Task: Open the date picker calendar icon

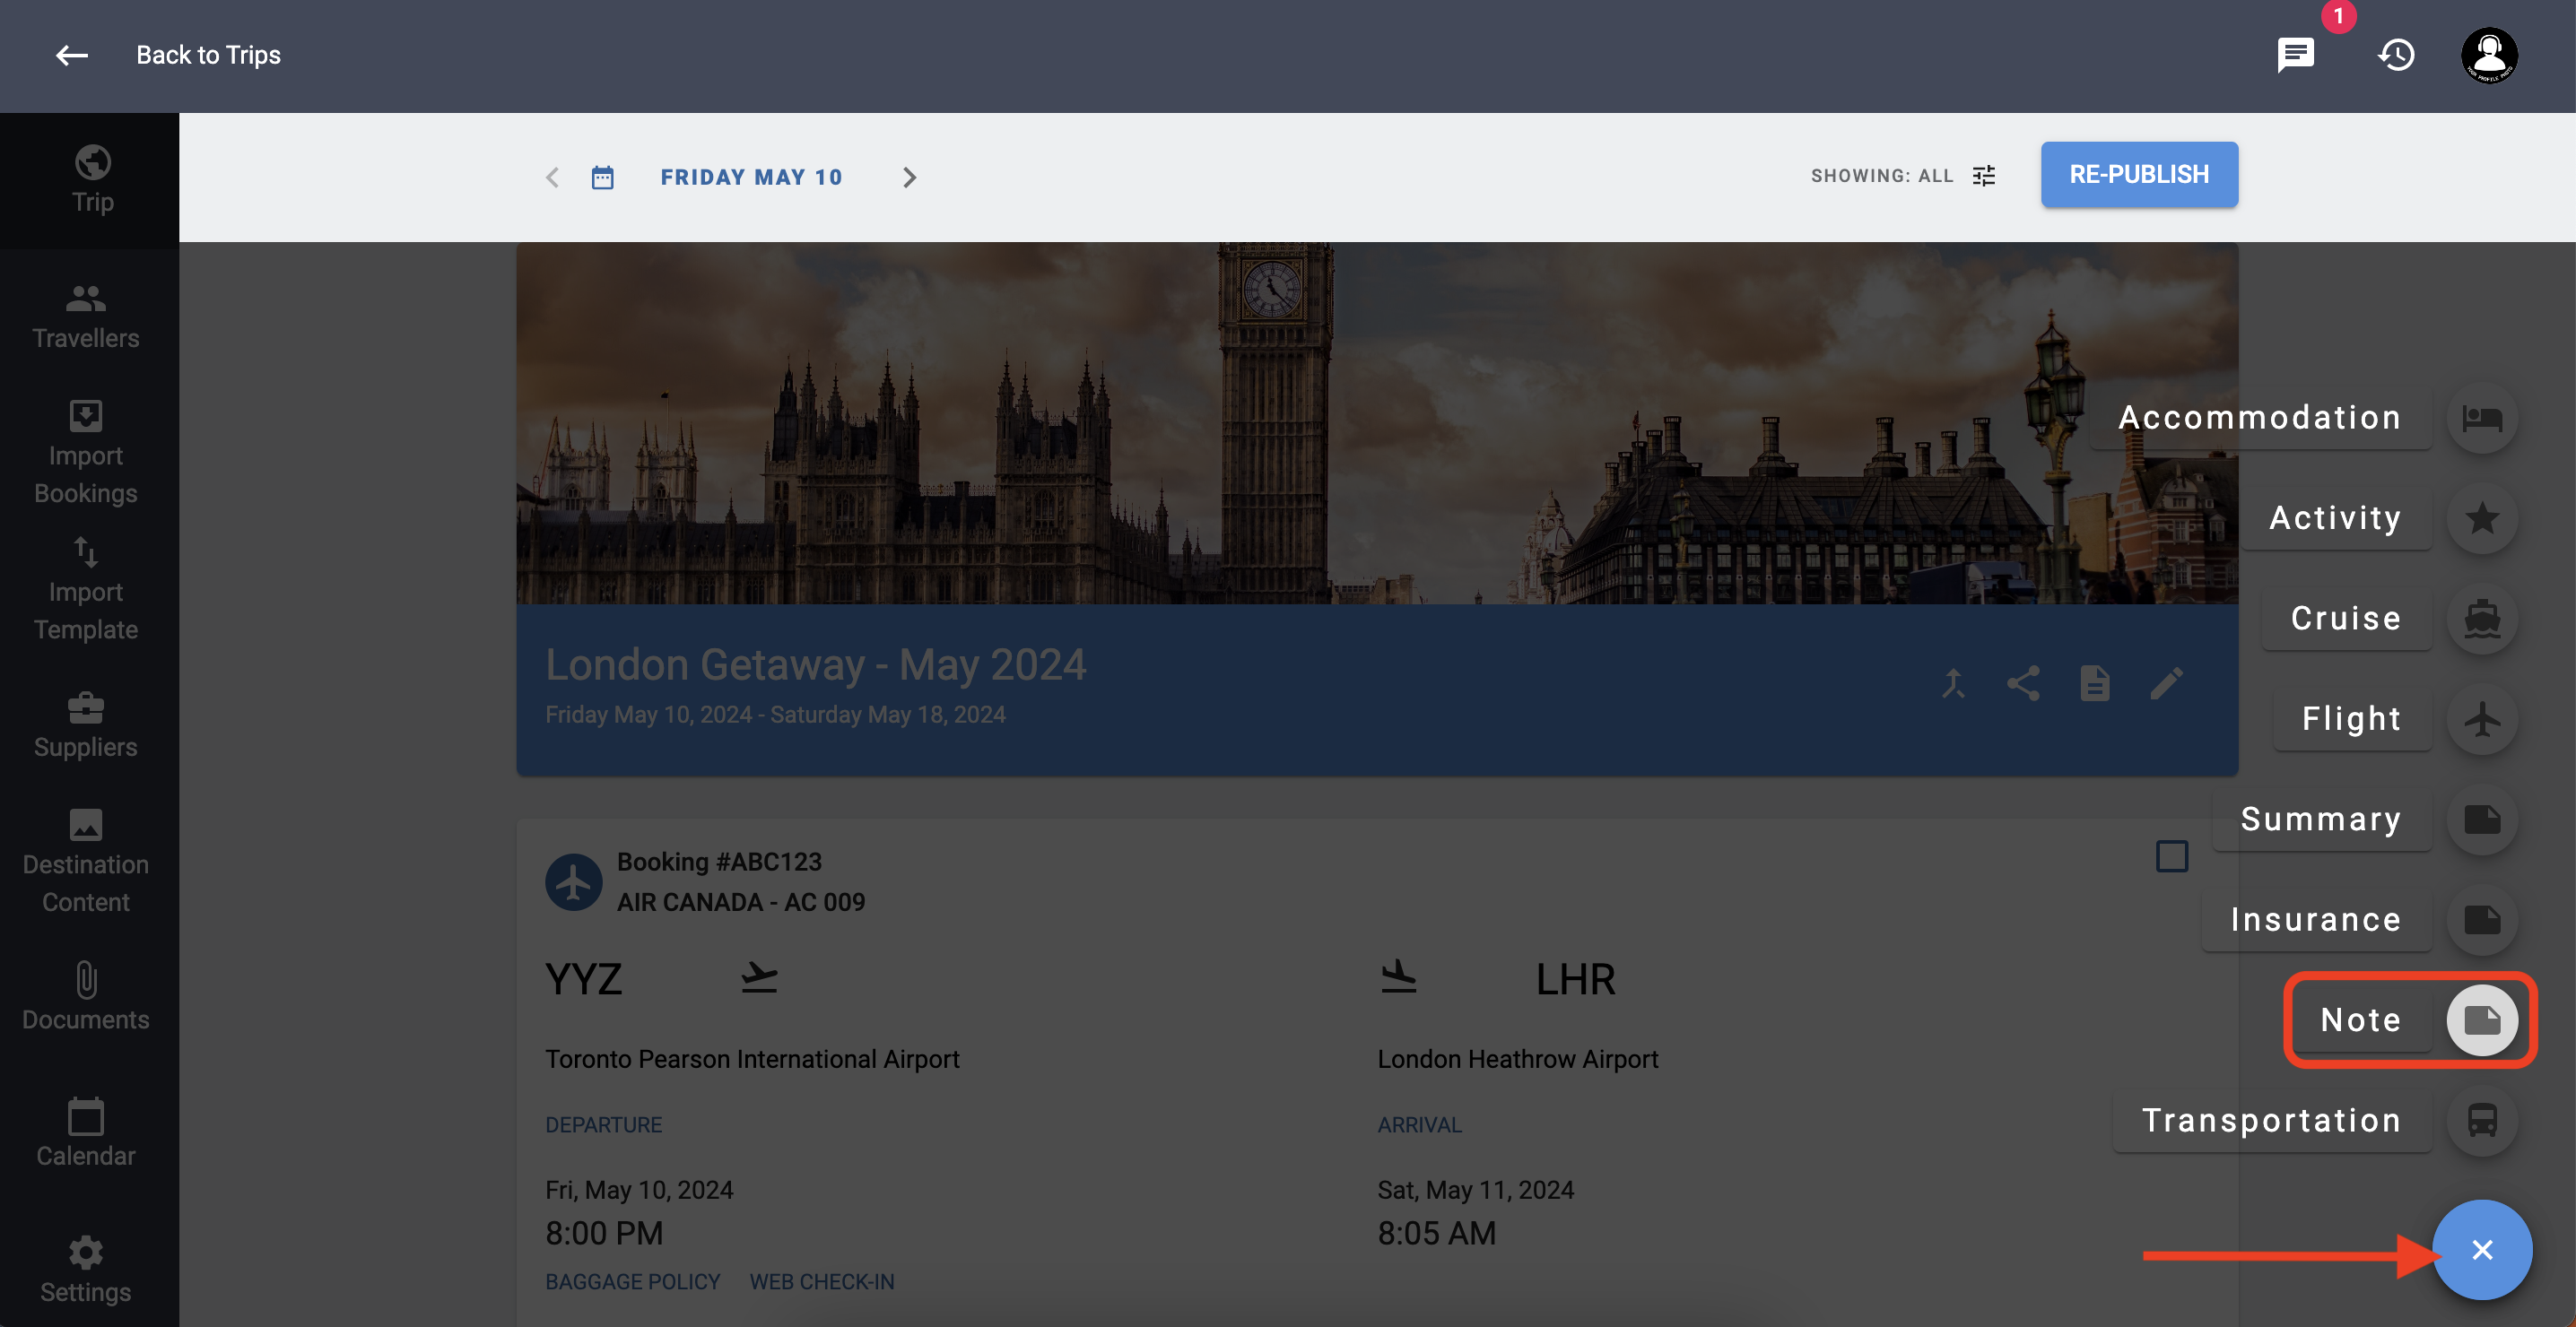Action: tap(602, 177)
